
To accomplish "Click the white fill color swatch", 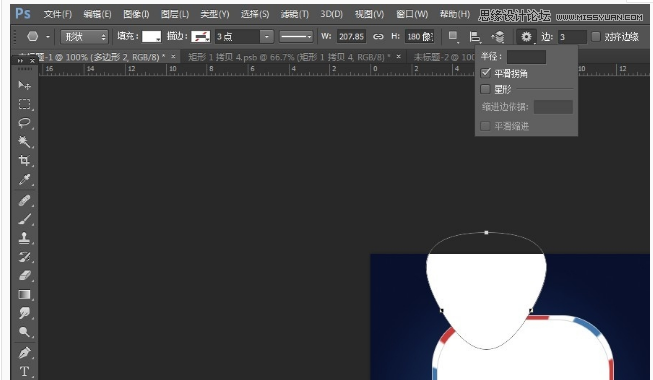I will (151, 37).
